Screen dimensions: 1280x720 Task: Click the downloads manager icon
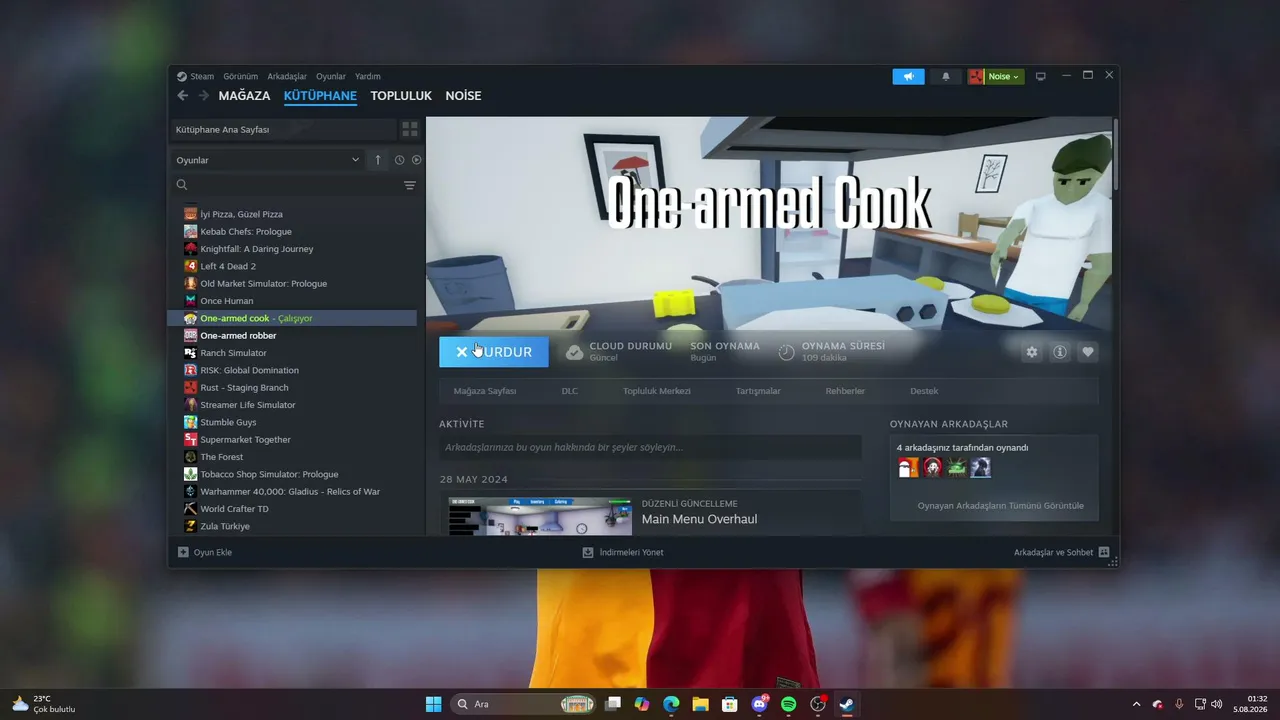(x=588, y=552)
